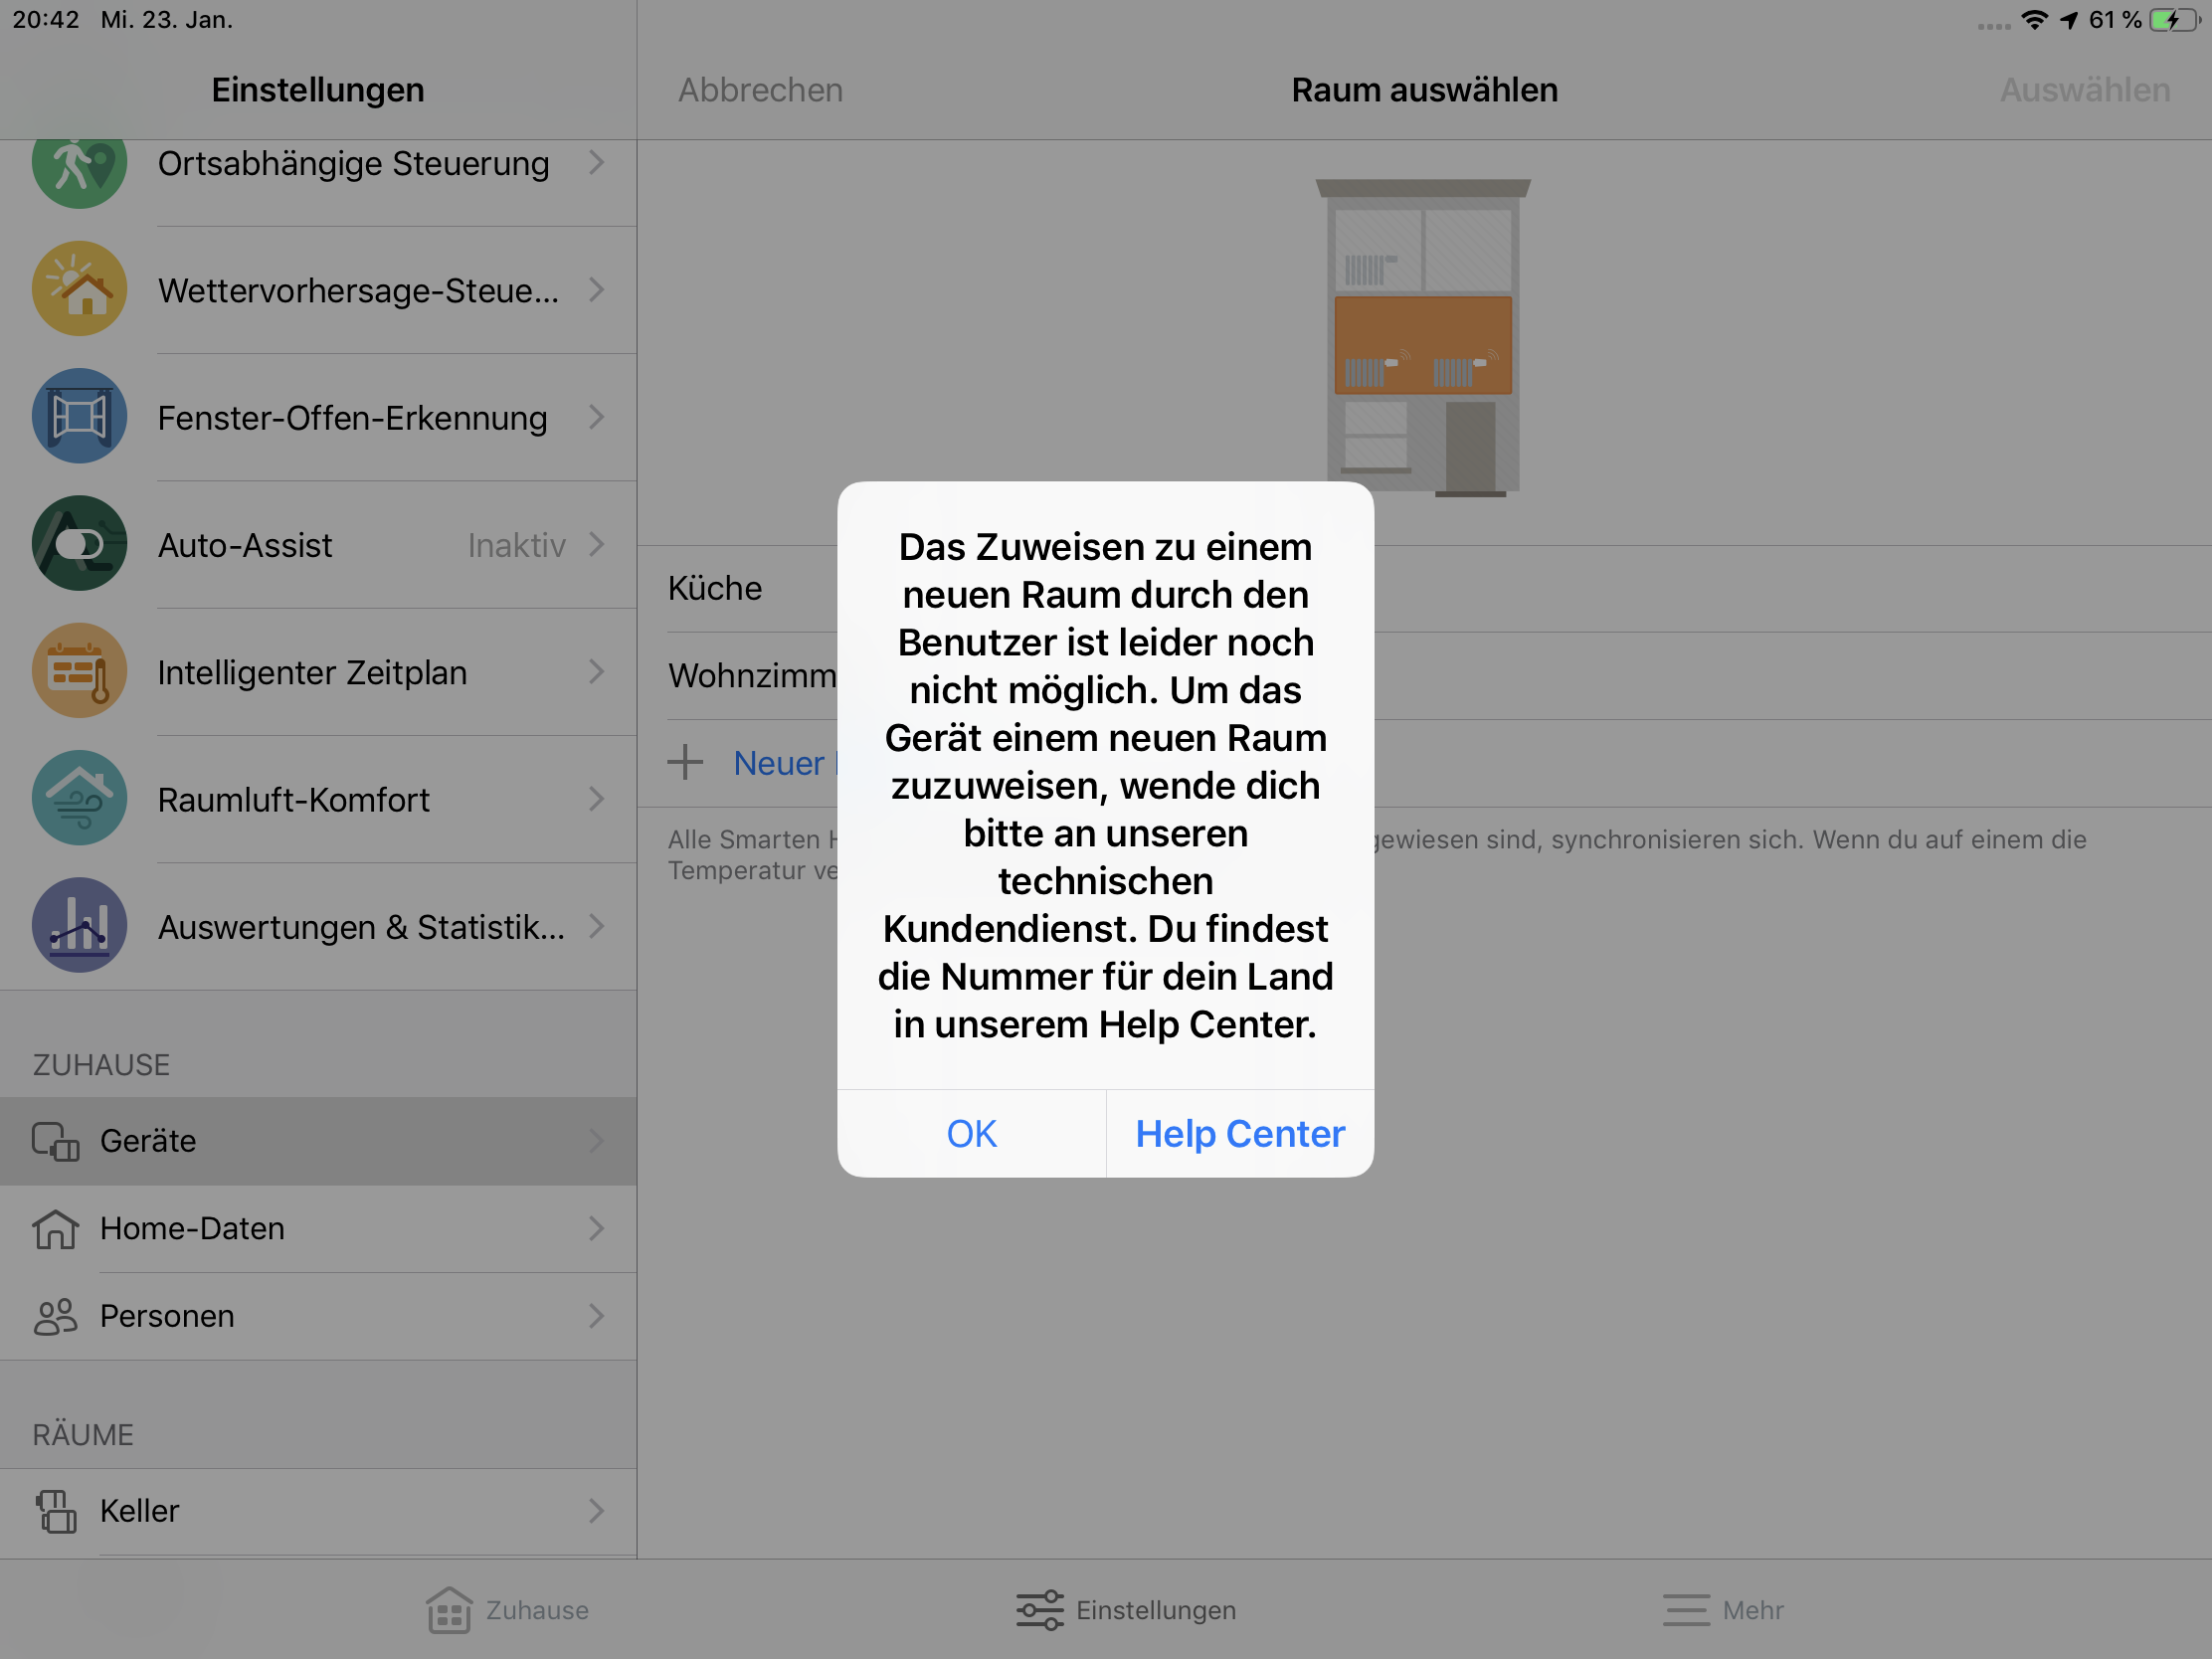Viewport: 2212px width, 1659px height.
Task: Tap the Wettervorhersage sun-house icon
Action: pos(79,289)
